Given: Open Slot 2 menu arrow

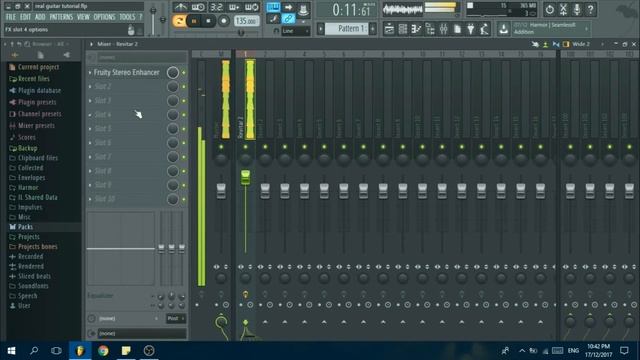Looking at the screenshot, I should [x=90, y=87].
